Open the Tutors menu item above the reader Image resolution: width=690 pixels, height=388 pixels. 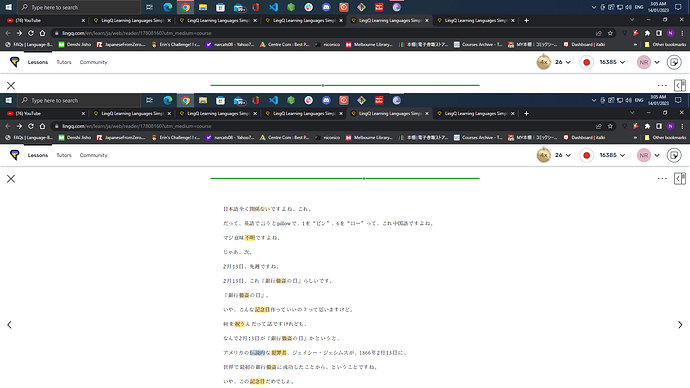[x=64, y=155]
